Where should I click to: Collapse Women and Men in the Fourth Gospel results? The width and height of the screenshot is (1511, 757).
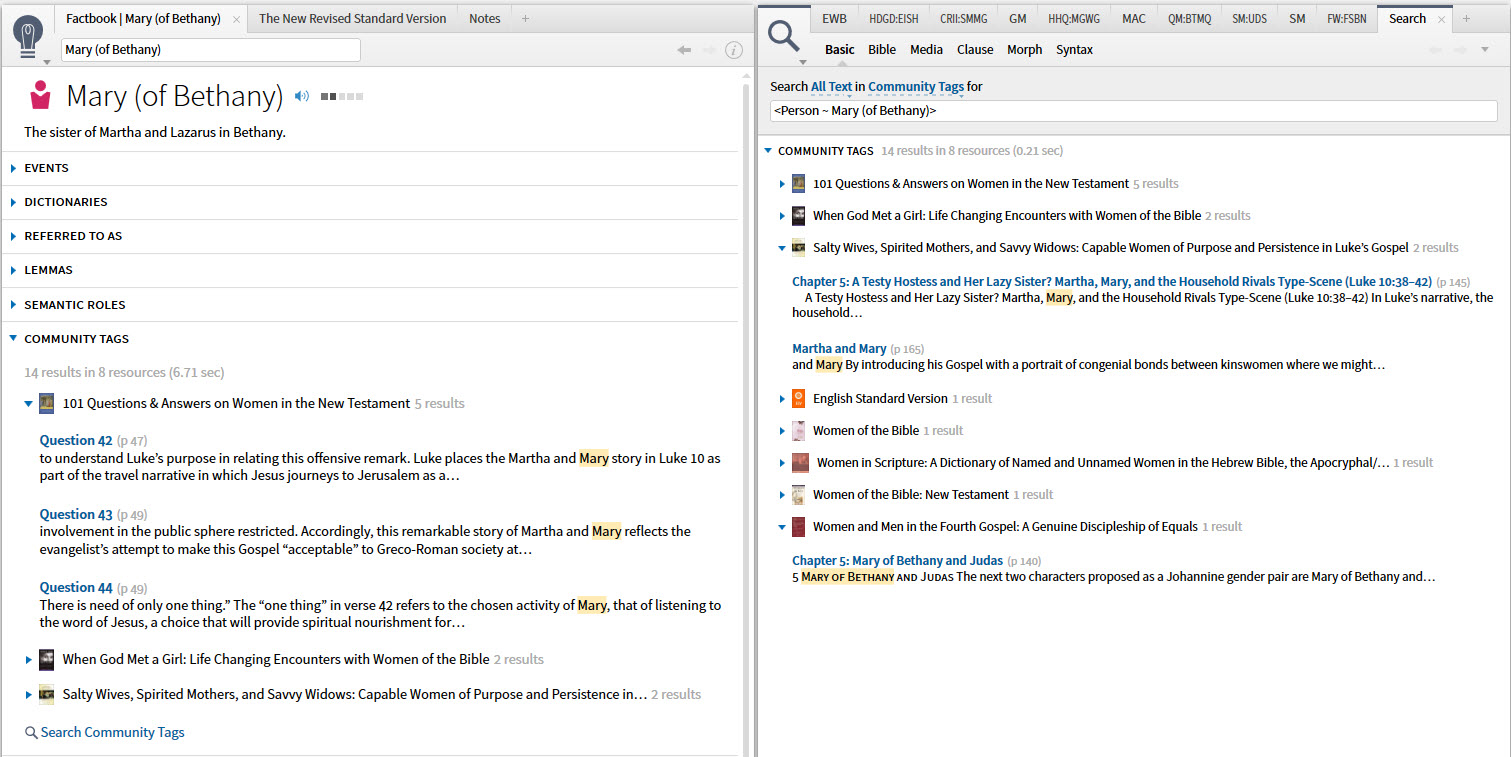point(782,527)
